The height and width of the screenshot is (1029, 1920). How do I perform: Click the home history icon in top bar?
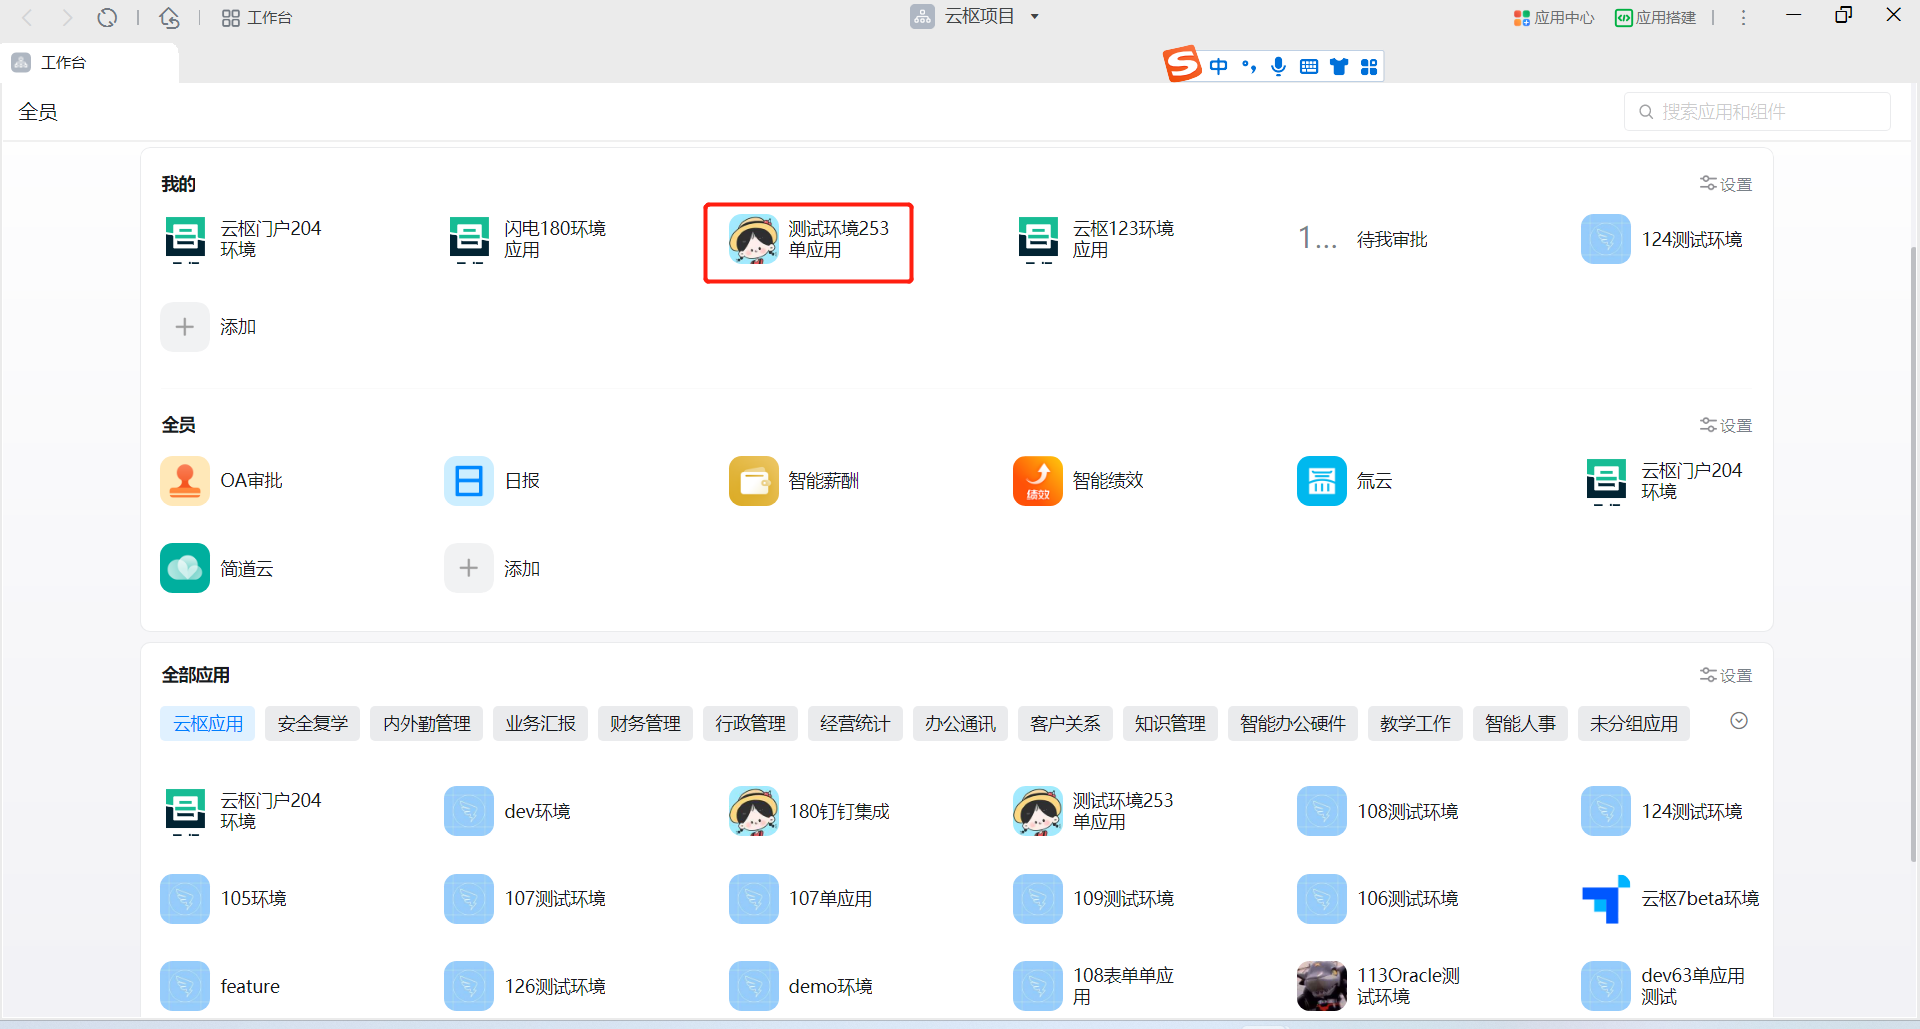point(170,17)
